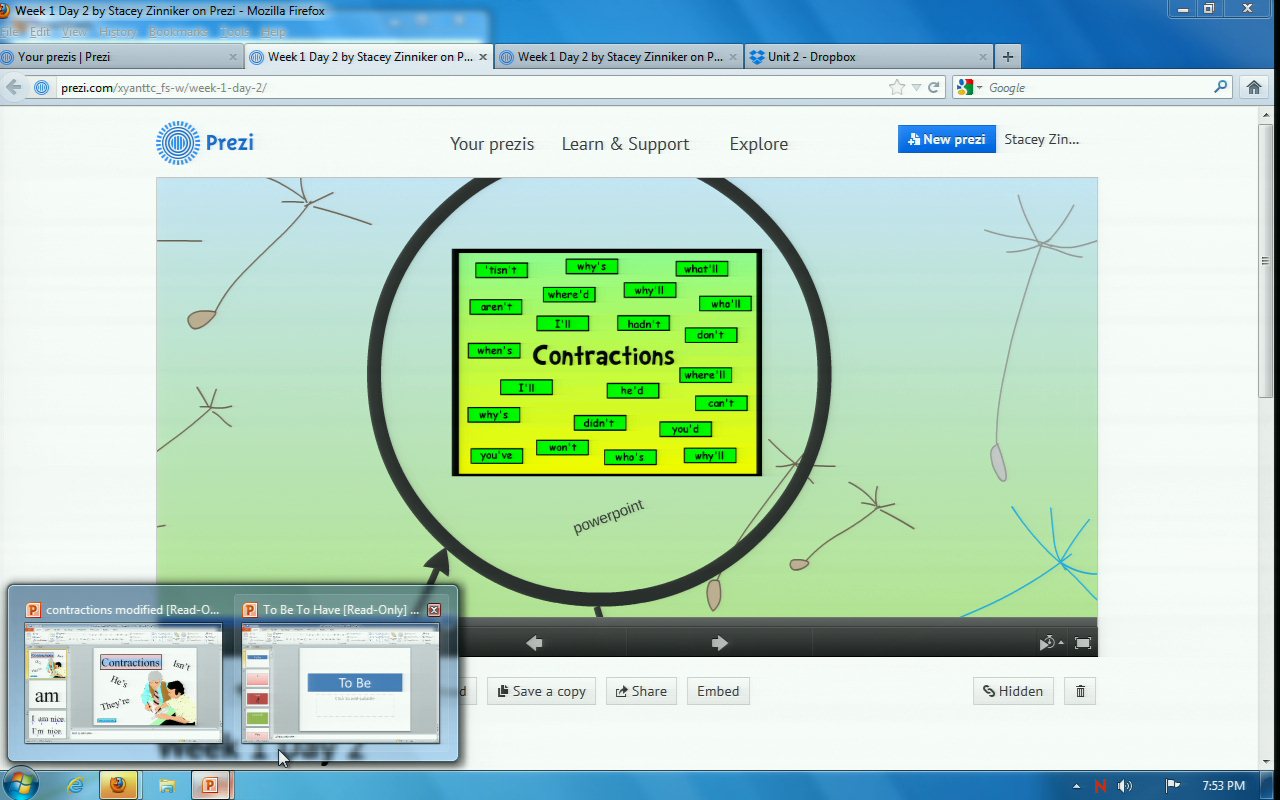Click the Save a copy button
Viewport: 1280px width, 800px height.
tap(541, 691)
